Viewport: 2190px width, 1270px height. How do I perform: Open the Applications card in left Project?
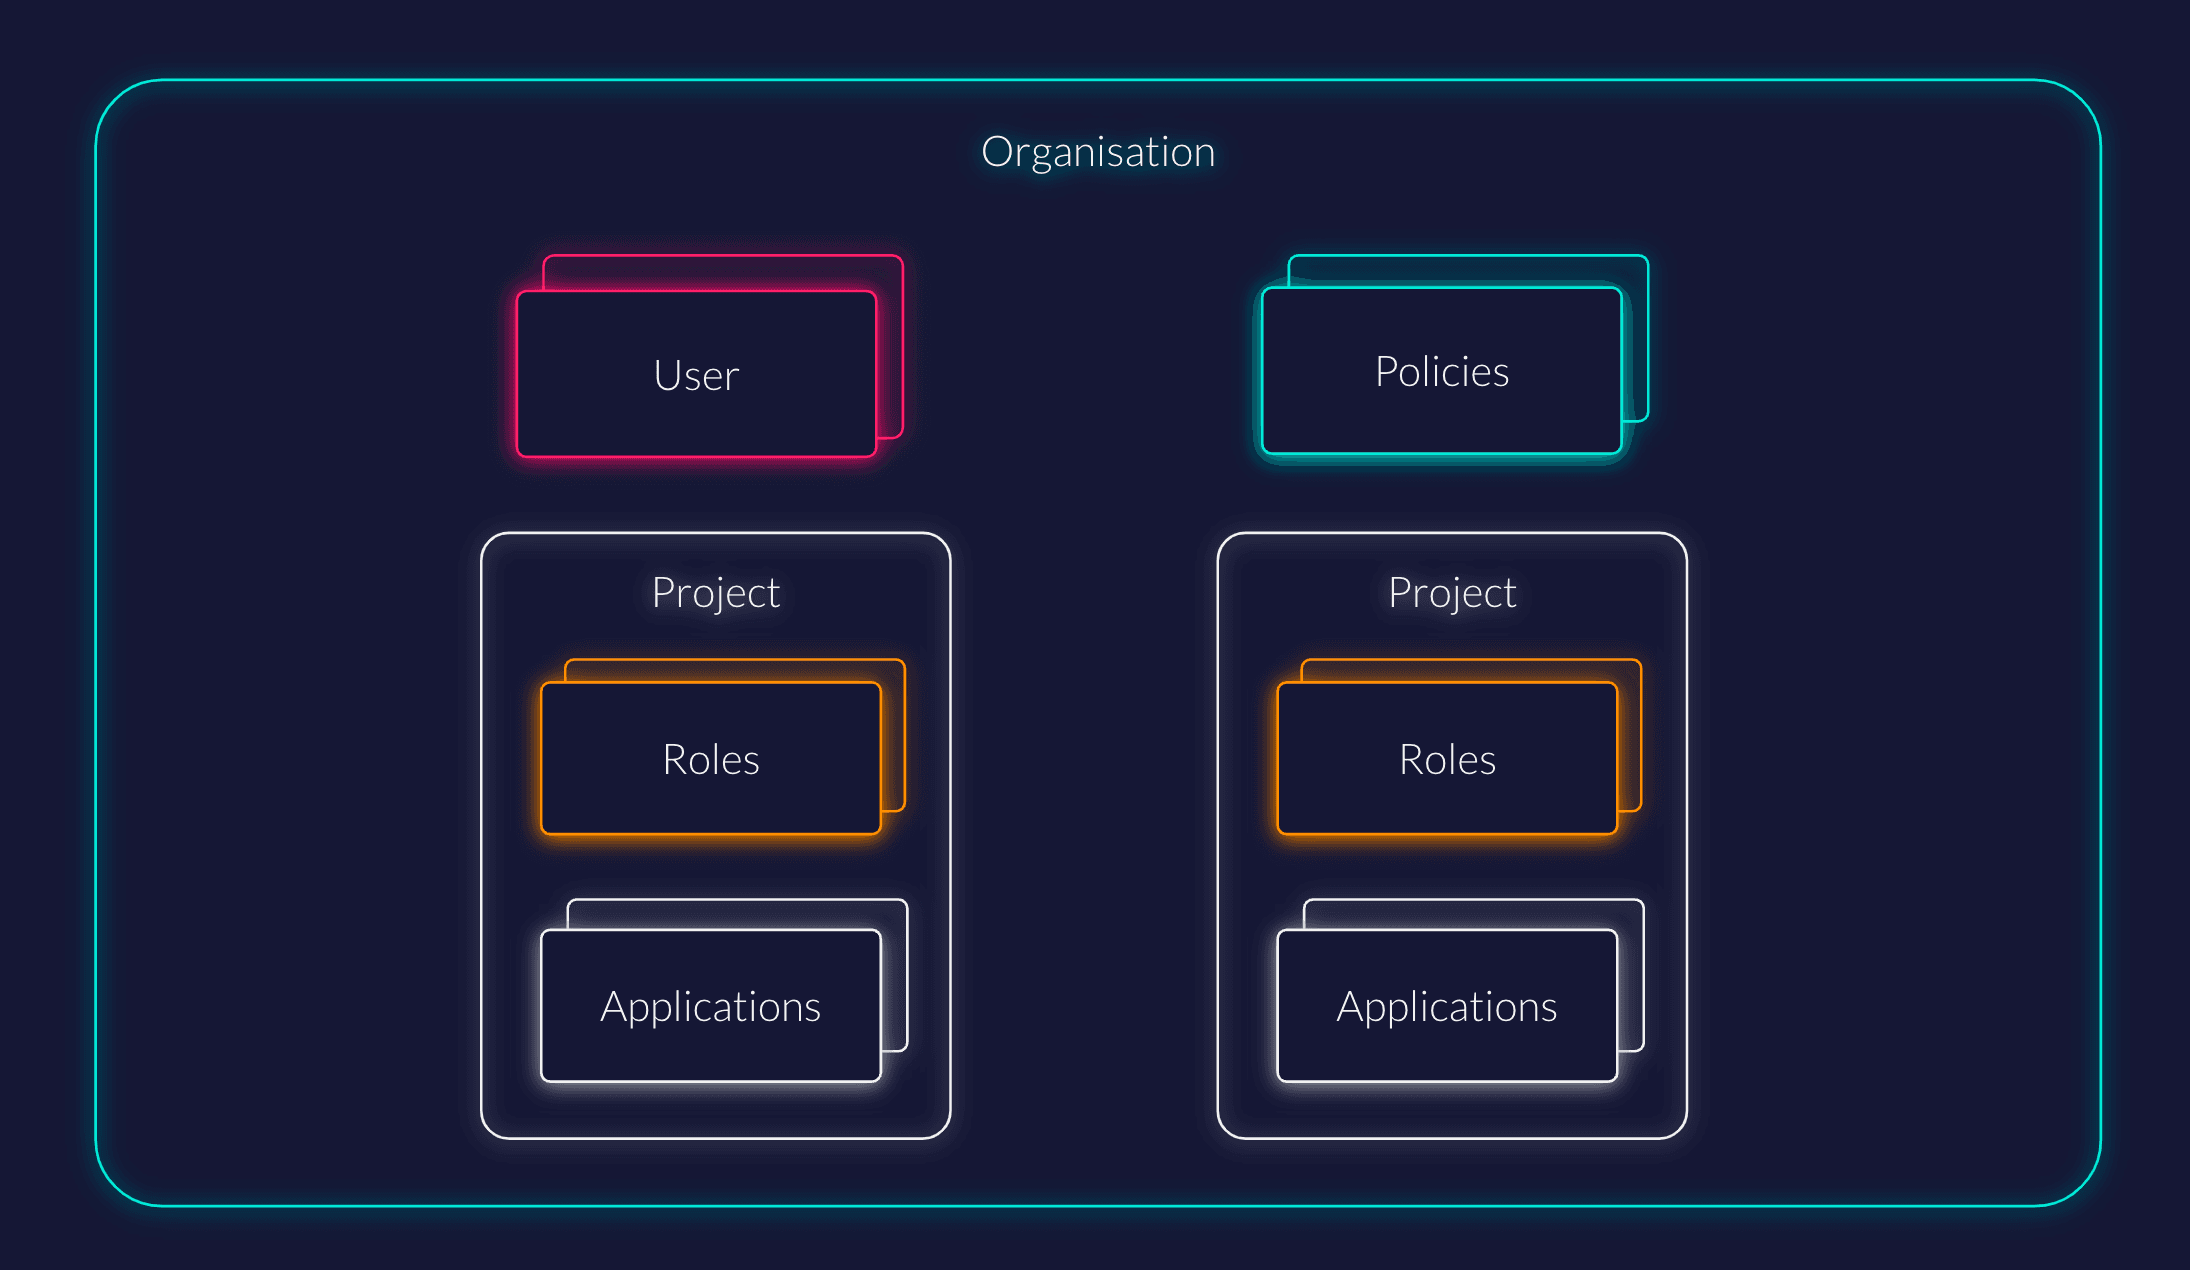click(x=710, y=1006)
